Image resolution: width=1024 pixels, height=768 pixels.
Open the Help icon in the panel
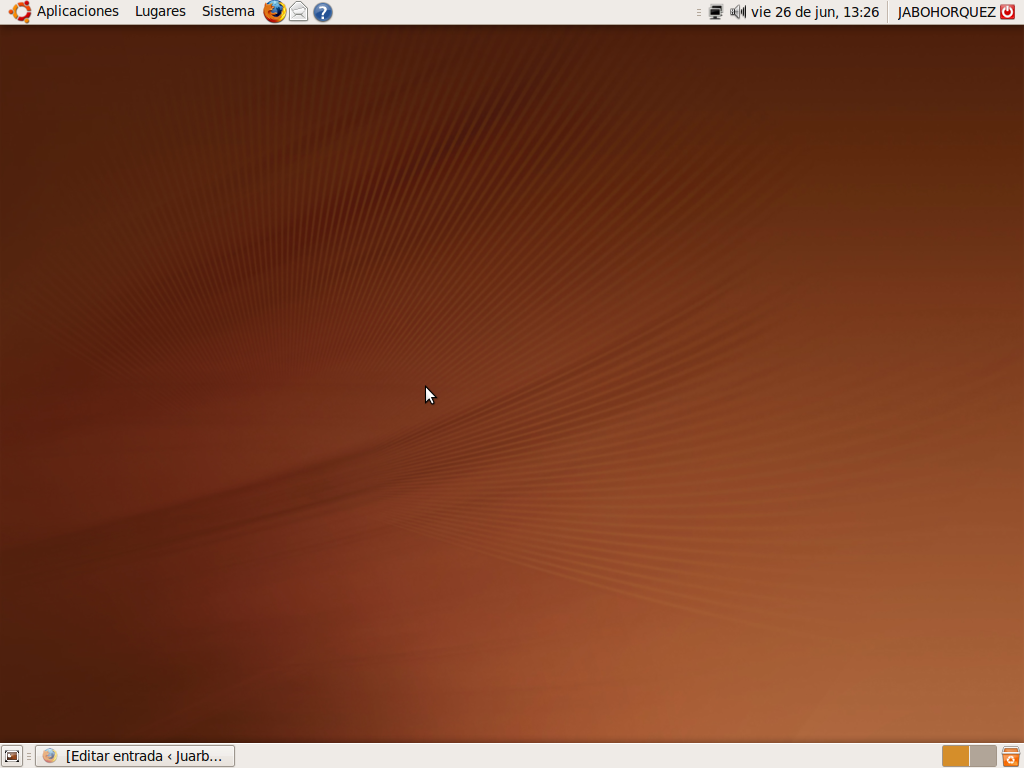[x=323, y=12]
